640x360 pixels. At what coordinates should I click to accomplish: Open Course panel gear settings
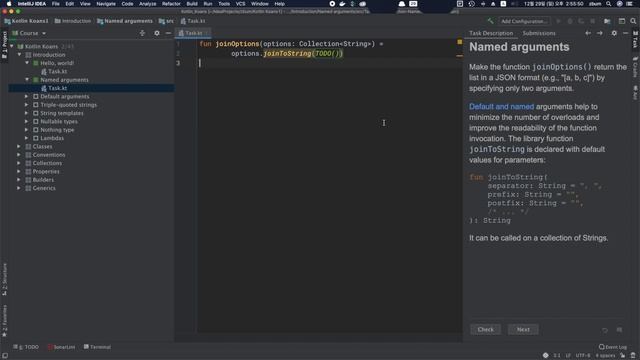pyautogui.click(x=157, y=33)
